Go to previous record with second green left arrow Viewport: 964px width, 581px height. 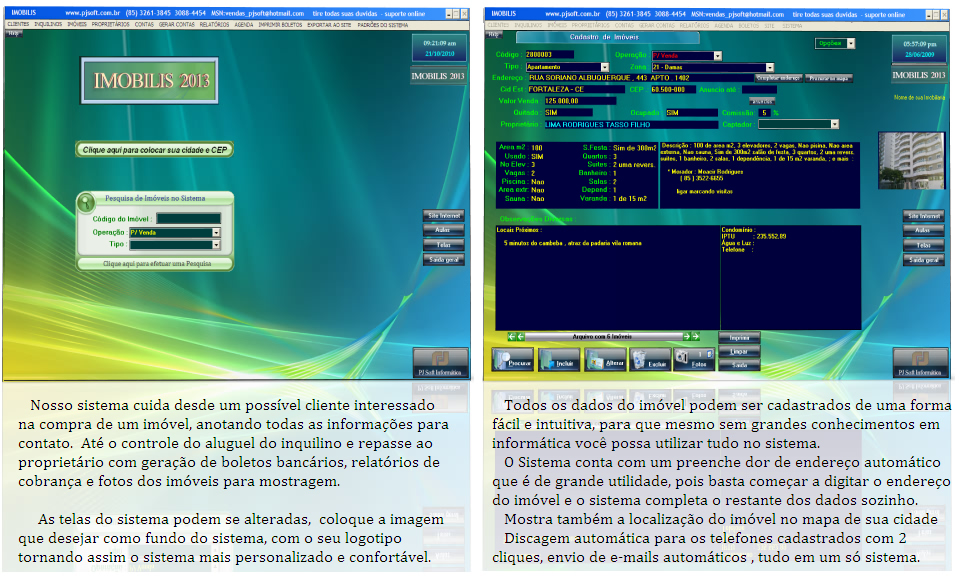[521, 336]
